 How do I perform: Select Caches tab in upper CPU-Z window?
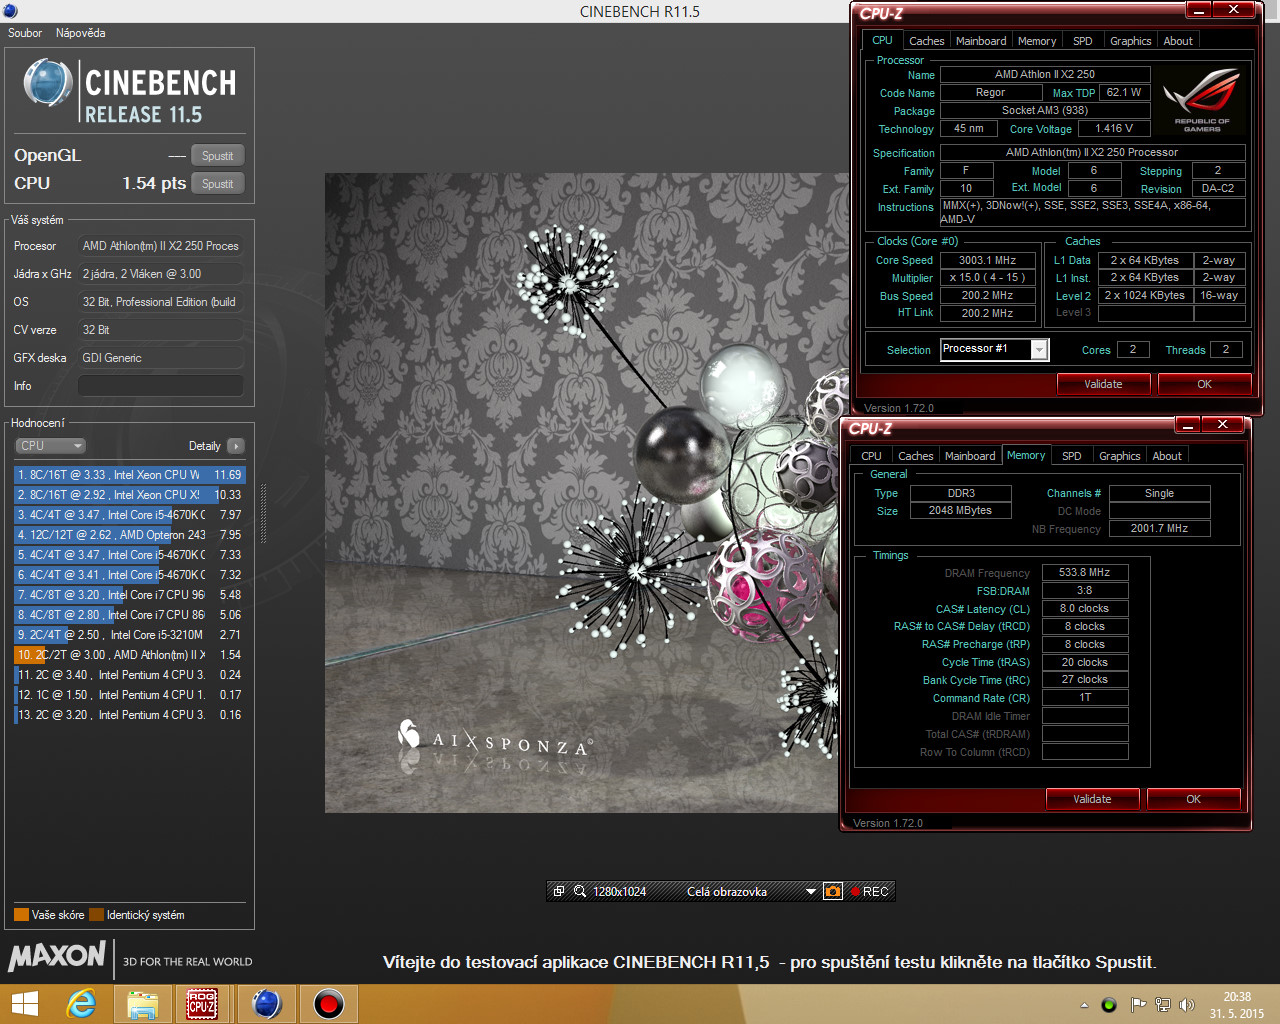click(926, 41)
